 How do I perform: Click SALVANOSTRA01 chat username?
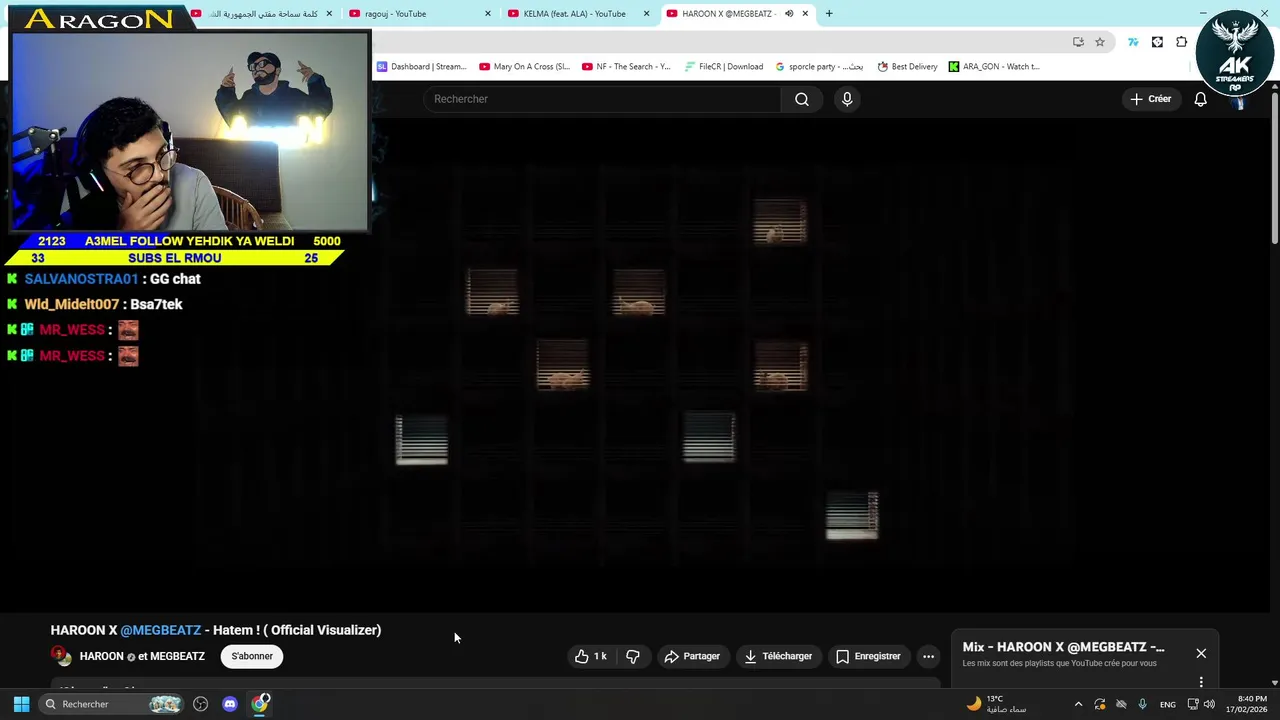pos(81,279)
